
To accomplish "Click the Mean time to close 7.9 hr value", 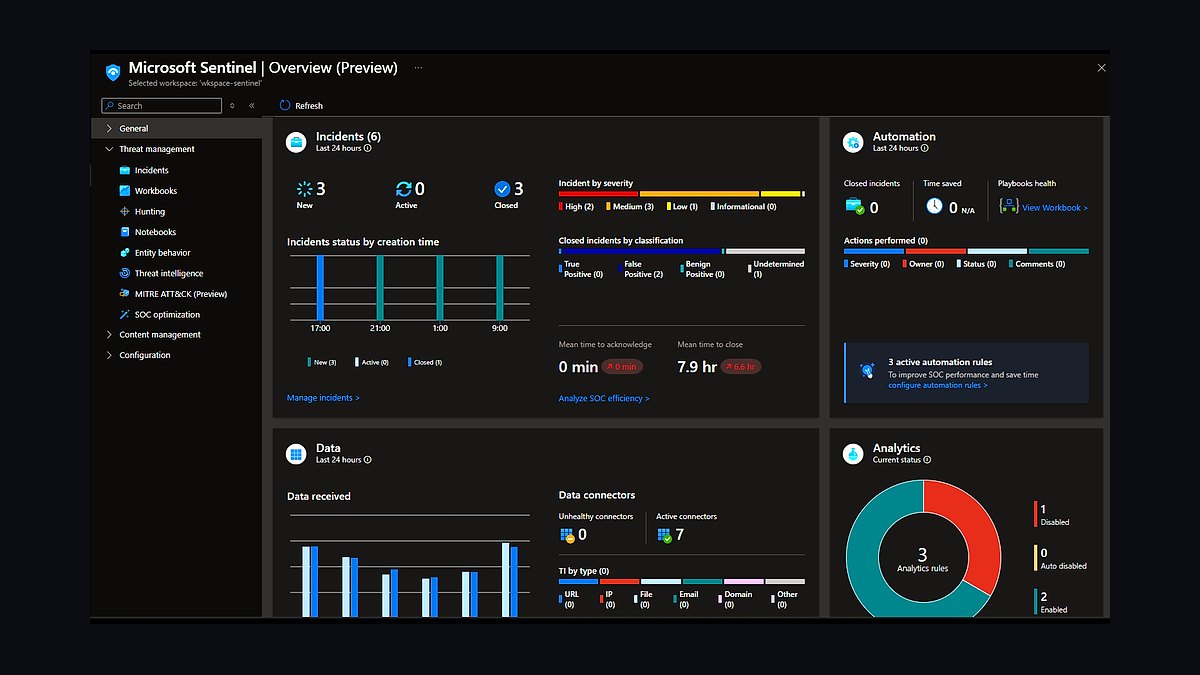I will coord(697,367).
